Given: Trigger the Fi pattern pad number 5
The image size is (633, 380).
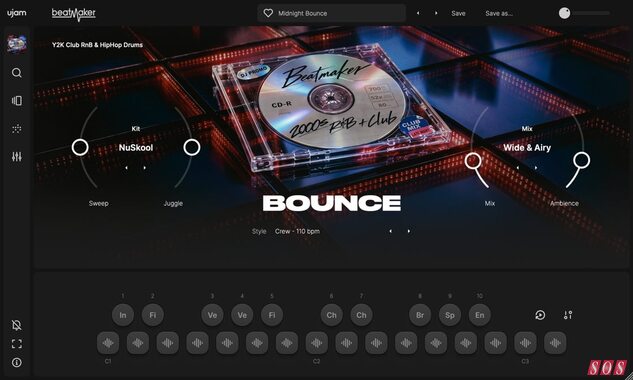Looking at the screenshot, I should pos(272,315).
